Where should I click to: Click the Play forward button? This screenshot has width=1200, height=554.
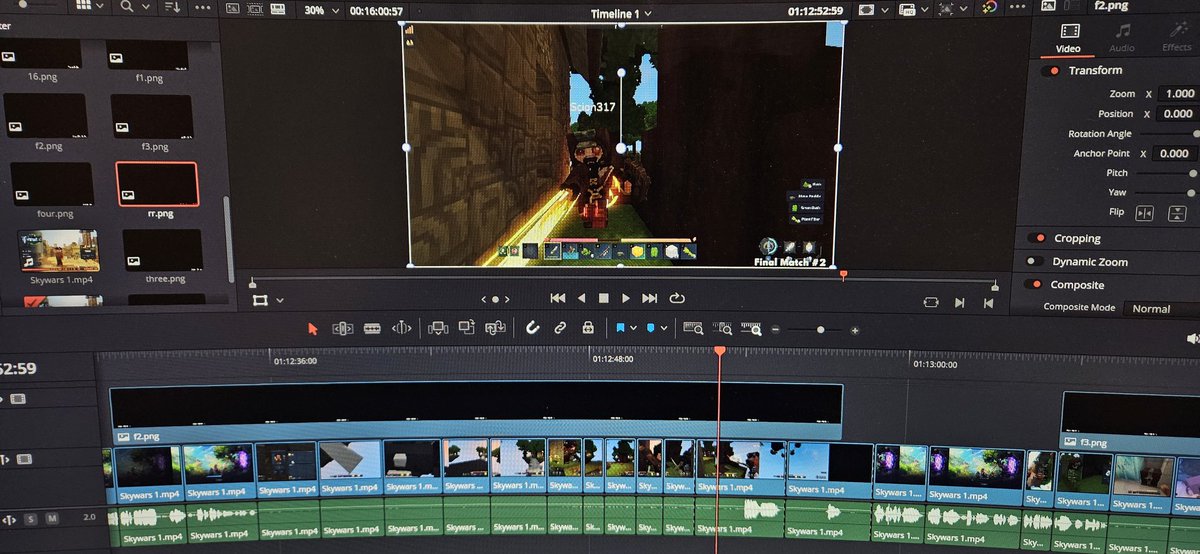(626, 298)
